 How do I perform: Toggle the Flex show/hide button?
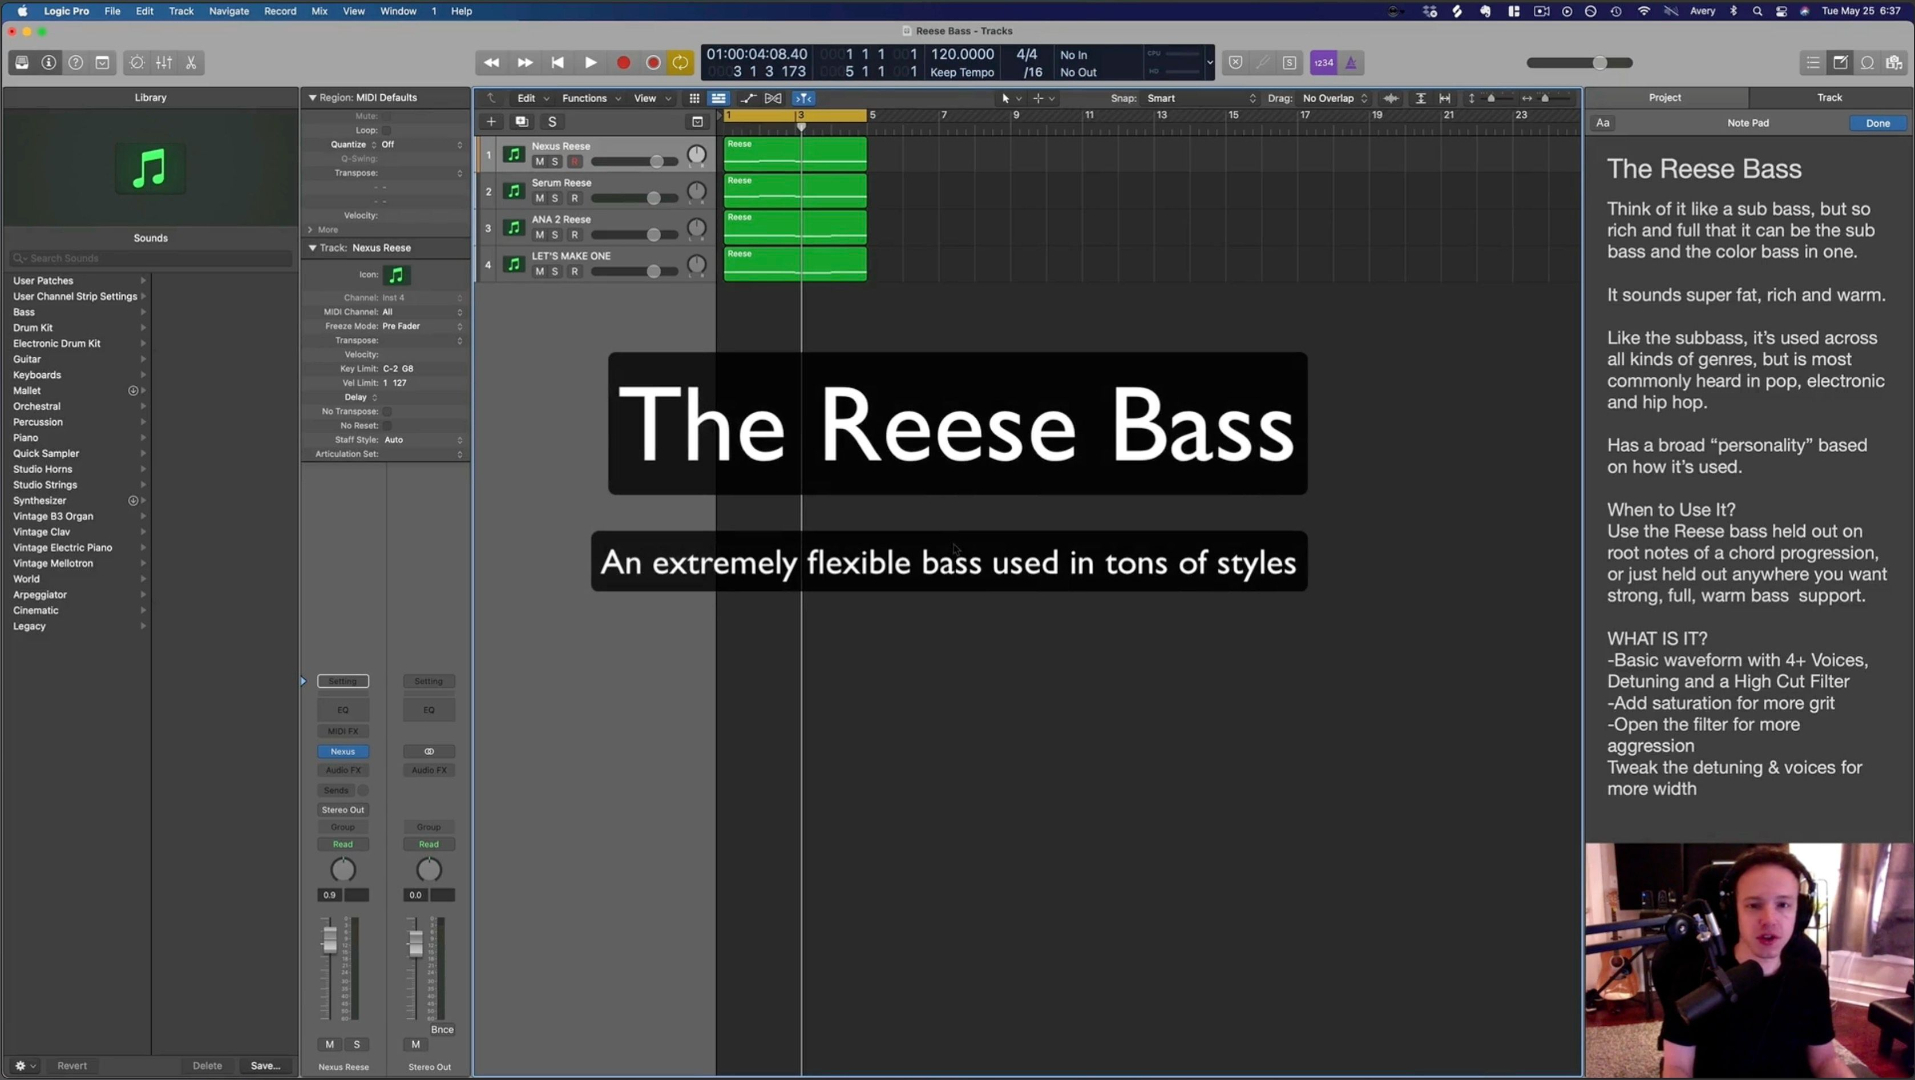[x=773, y=98]
